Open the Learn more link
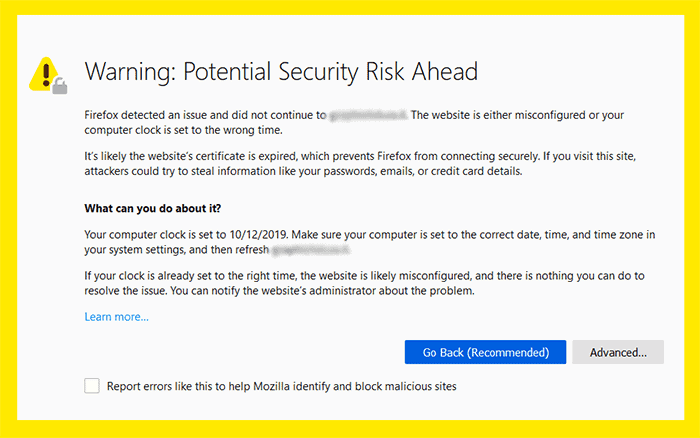Screen dimensions: 700x438 point(117,317)
